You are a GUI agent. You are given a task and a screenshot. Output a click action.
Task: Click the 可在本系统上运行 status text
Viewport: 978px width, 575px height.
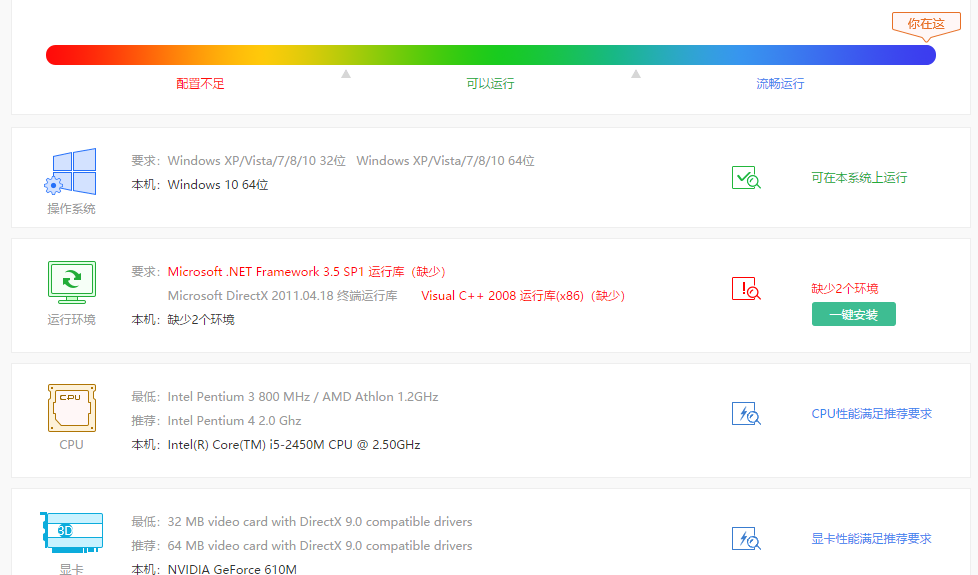point(859,178)
